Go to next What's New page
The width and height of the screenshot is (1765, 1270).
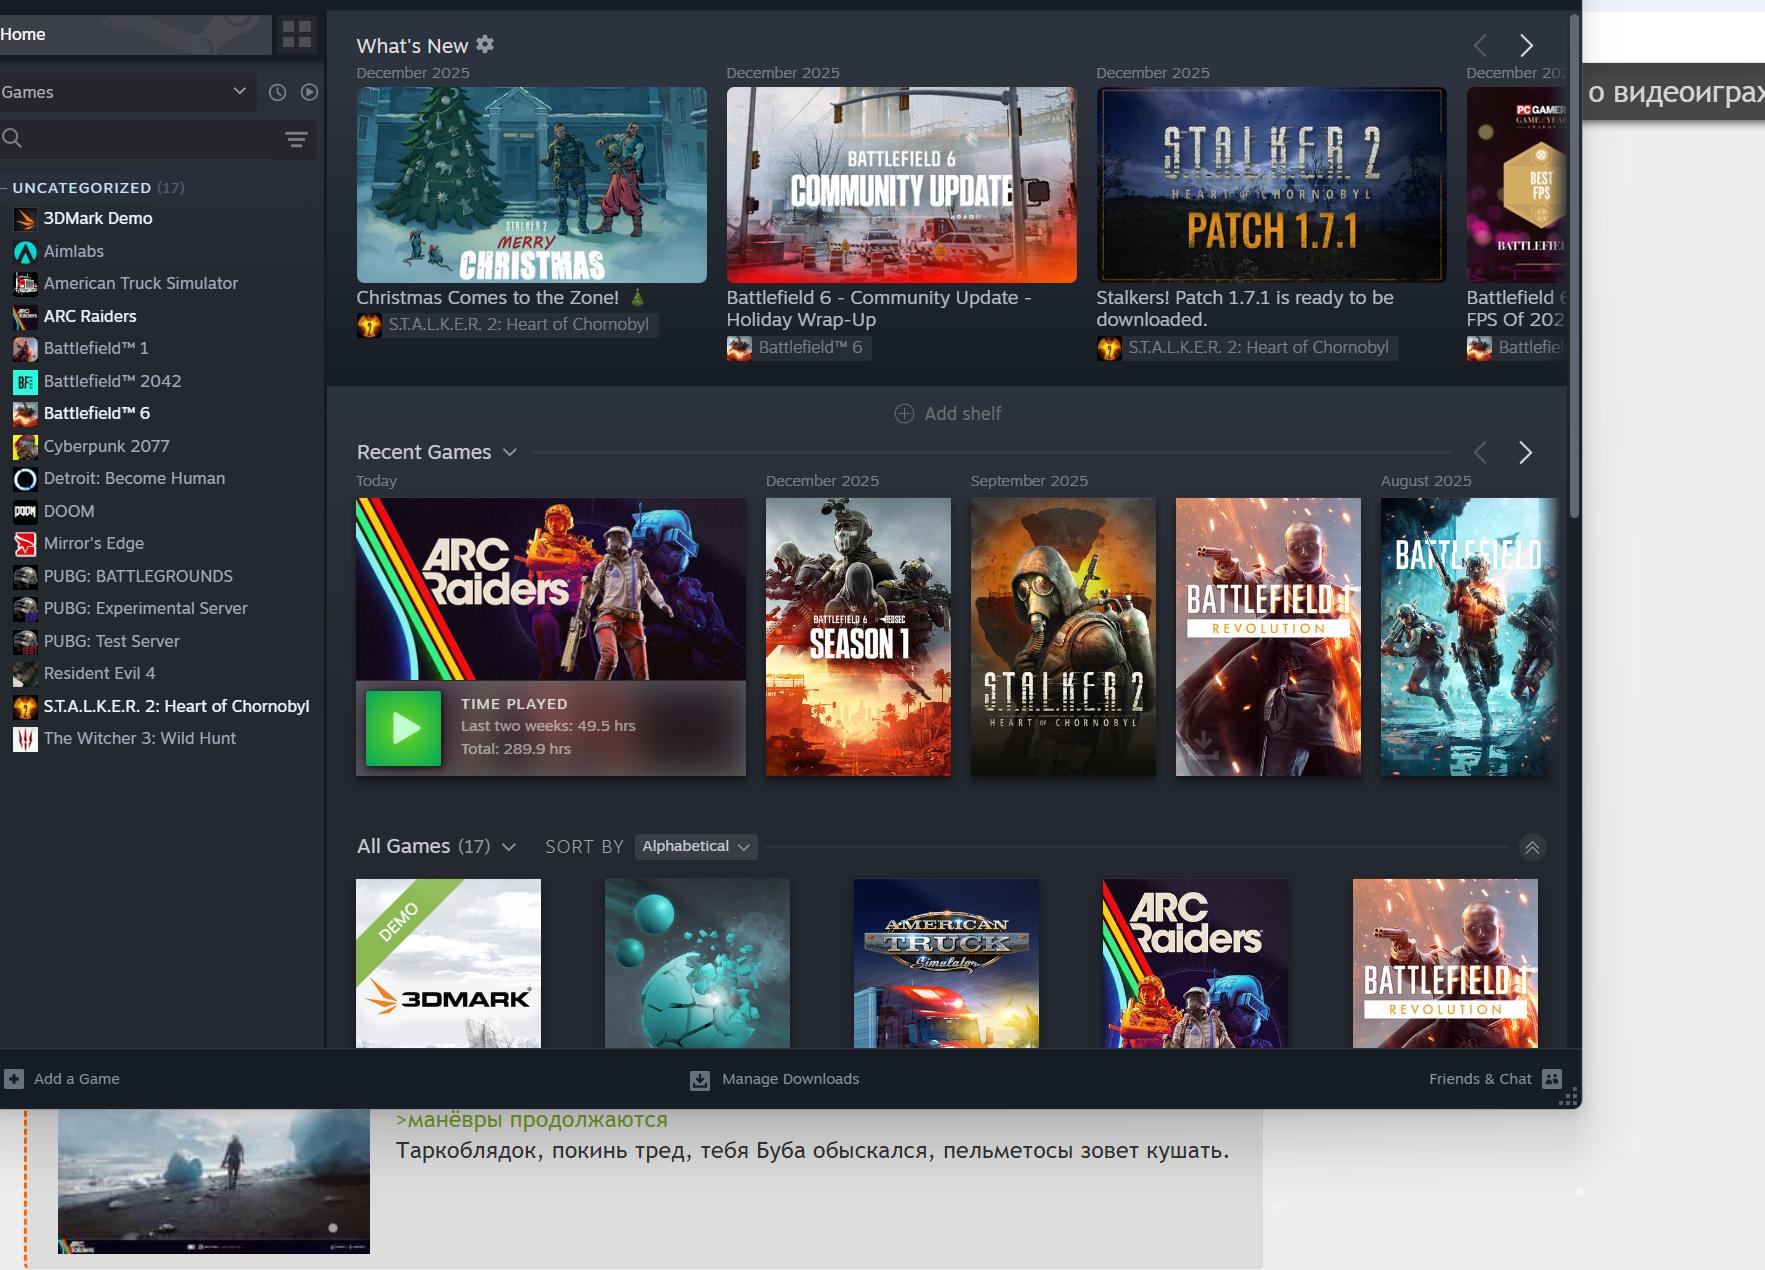[x=1526, y=45]
